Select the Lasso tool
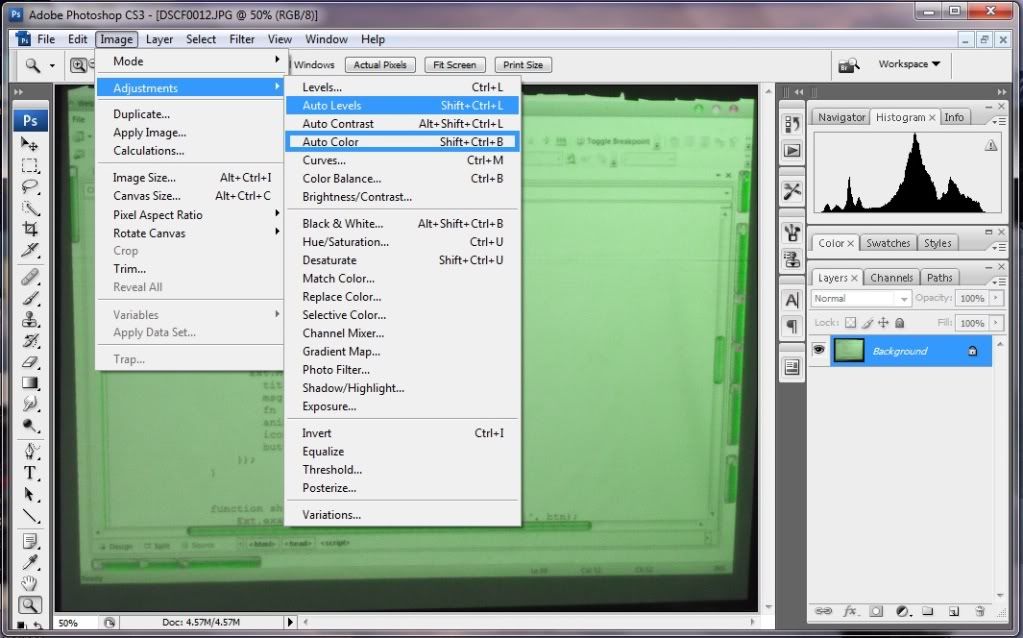The image size is (1023, 638). [x=30, y=186]
